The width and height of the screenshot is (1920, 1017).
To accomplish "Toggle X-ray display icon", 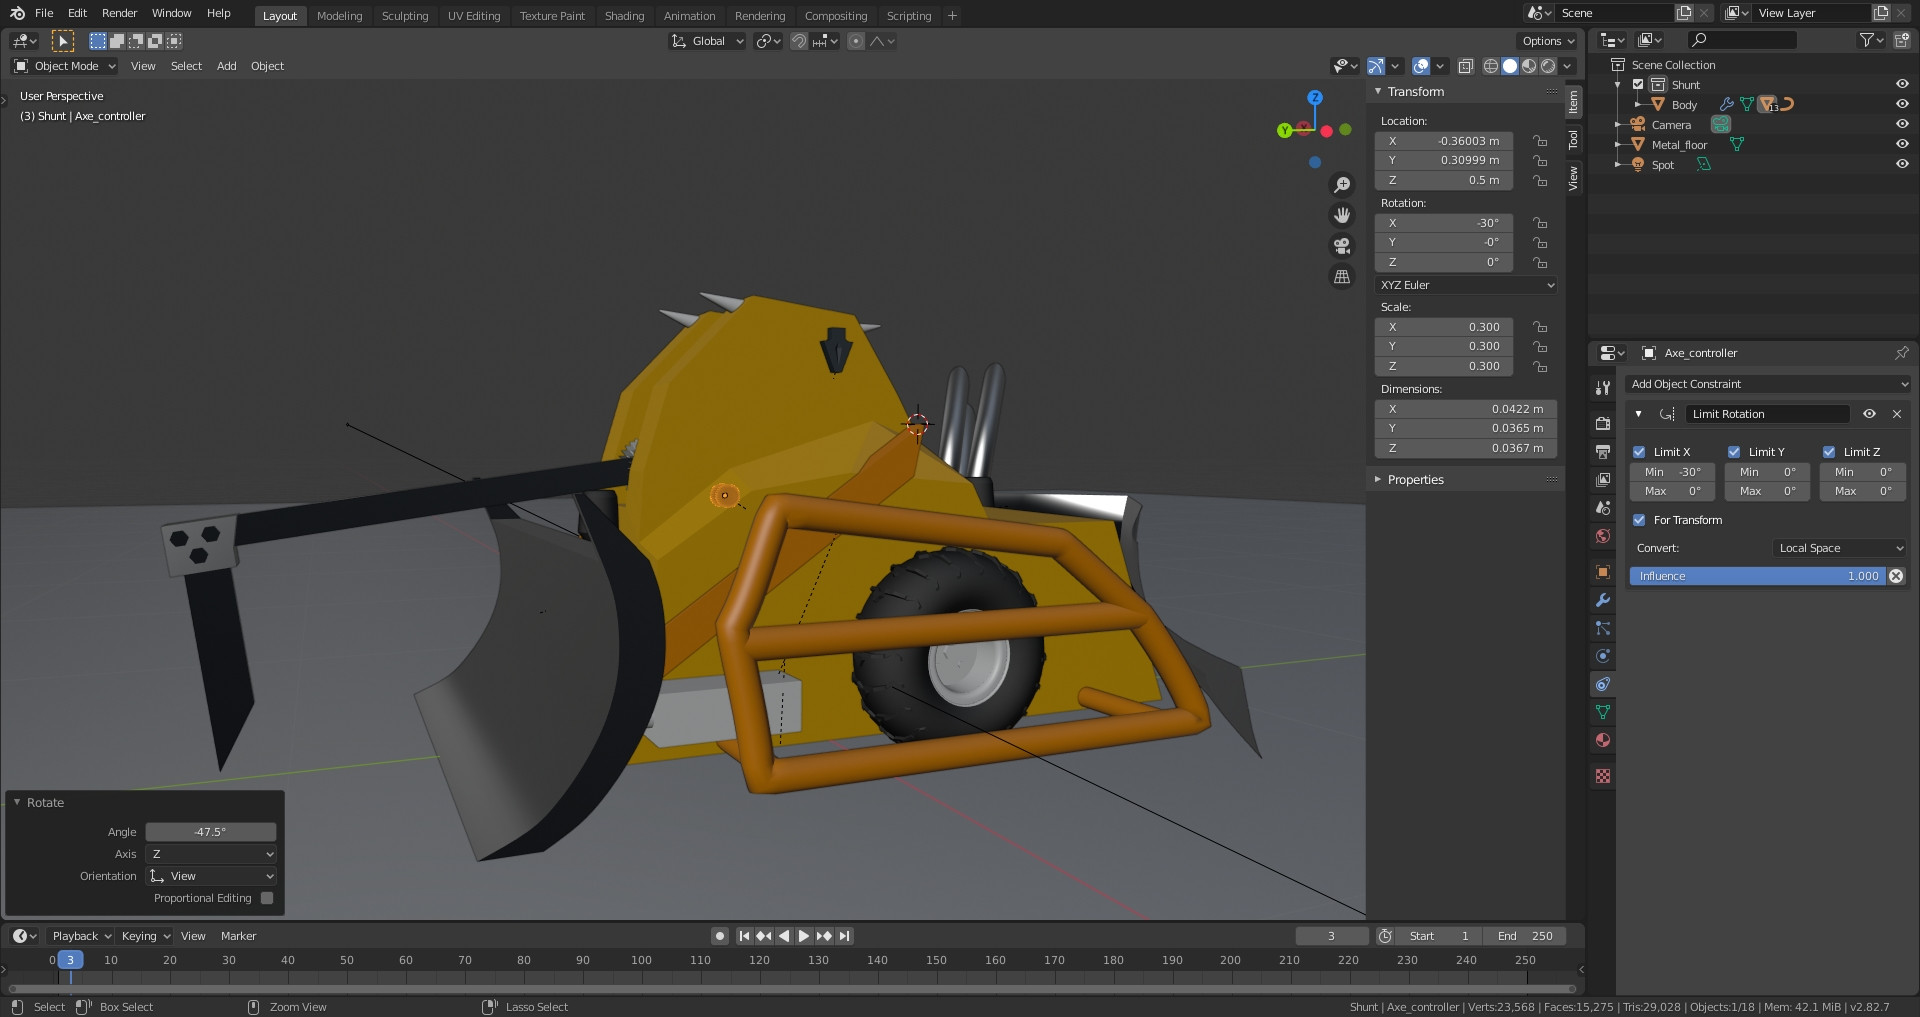I will pyautogui.click(x=1465, y=66).
